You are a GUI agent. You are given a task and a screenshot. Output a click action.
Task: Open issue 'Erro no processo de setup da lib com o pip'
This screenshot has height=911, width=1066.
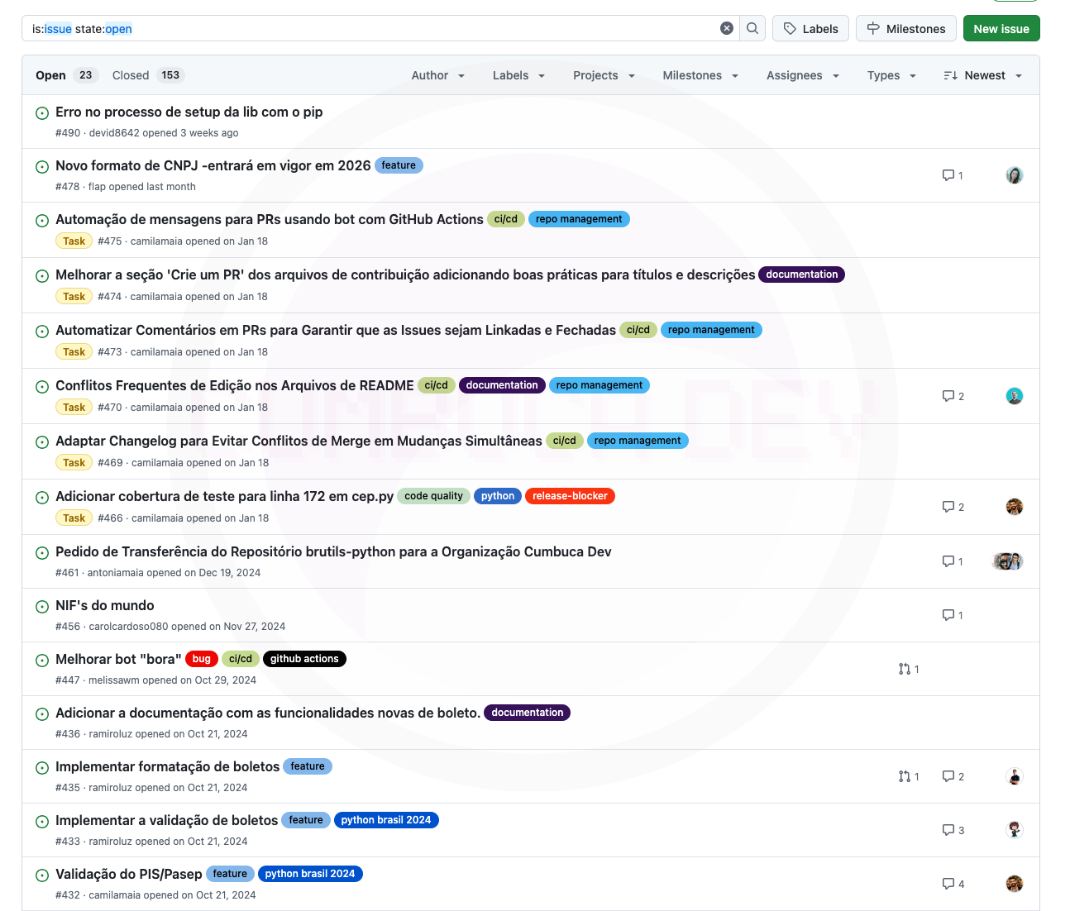189,113
